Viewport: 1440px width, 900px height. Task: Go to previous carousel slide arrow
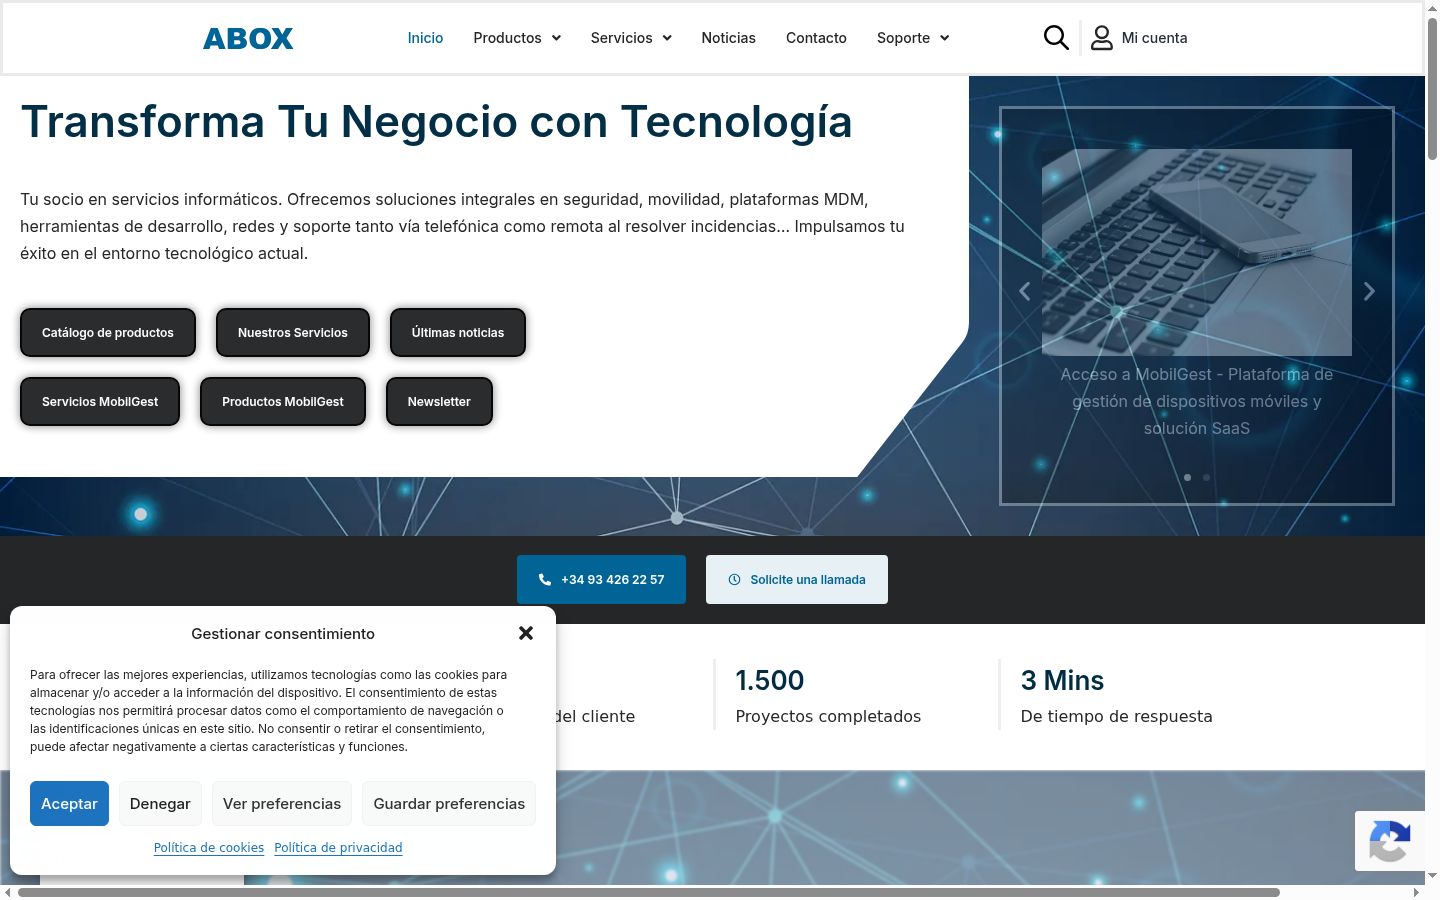tap(1024, 291)
